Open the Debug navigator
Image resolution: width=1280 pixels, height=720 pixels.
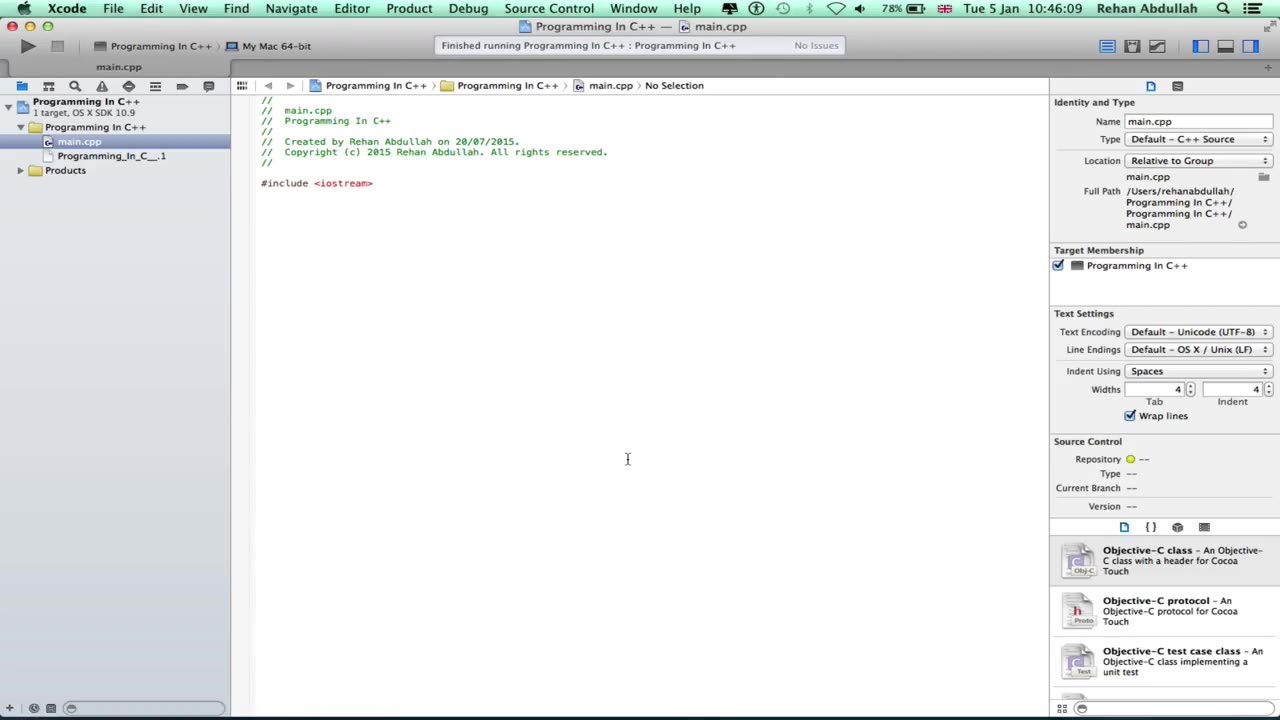155,86
